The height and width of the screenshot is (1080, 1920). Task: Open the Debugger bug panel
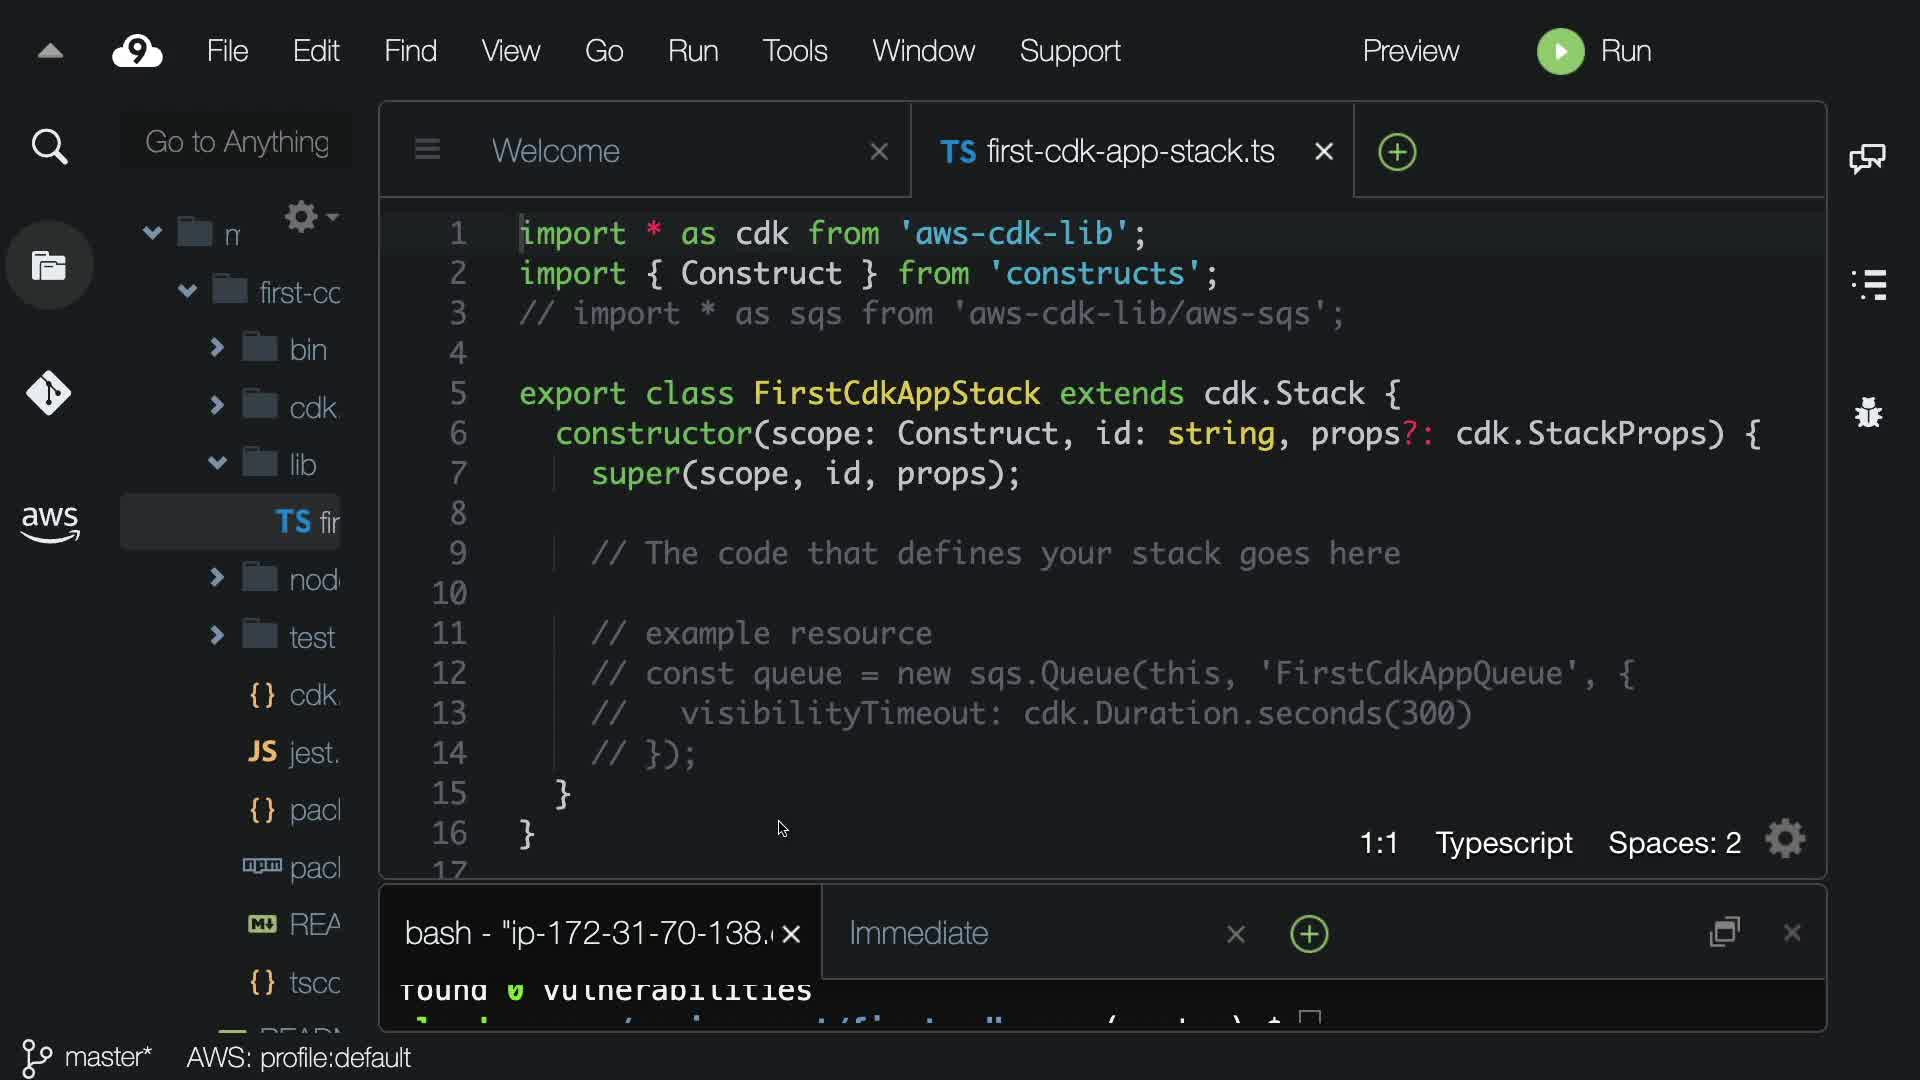coord(1868,412)
